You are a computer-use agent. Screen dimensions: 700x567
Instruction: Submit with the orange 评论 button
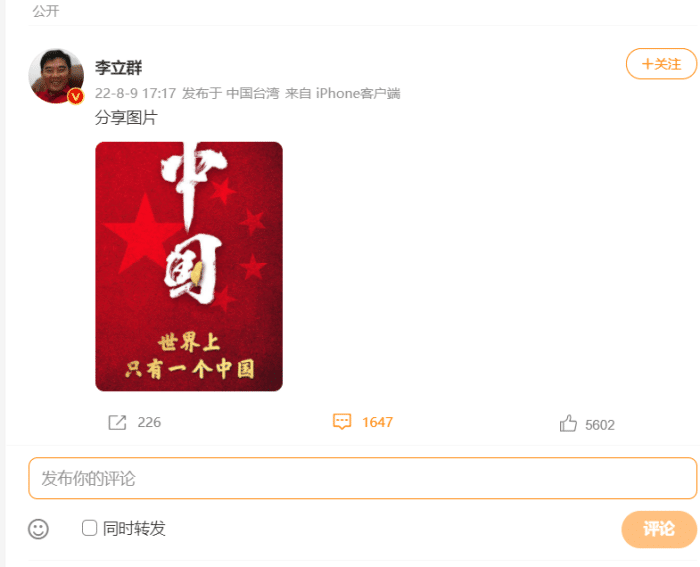click(x=659, y=529)
